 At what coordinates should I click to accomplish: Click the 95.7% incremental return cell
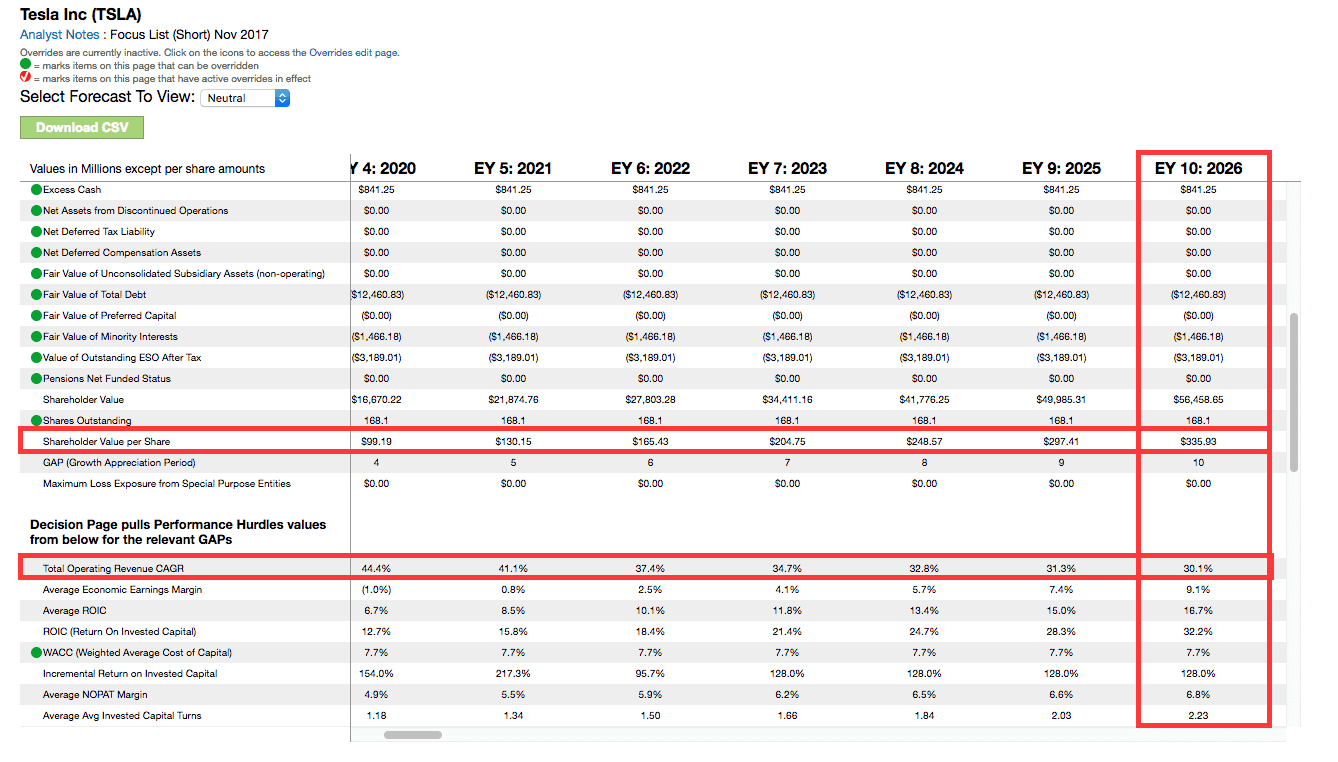650,674
